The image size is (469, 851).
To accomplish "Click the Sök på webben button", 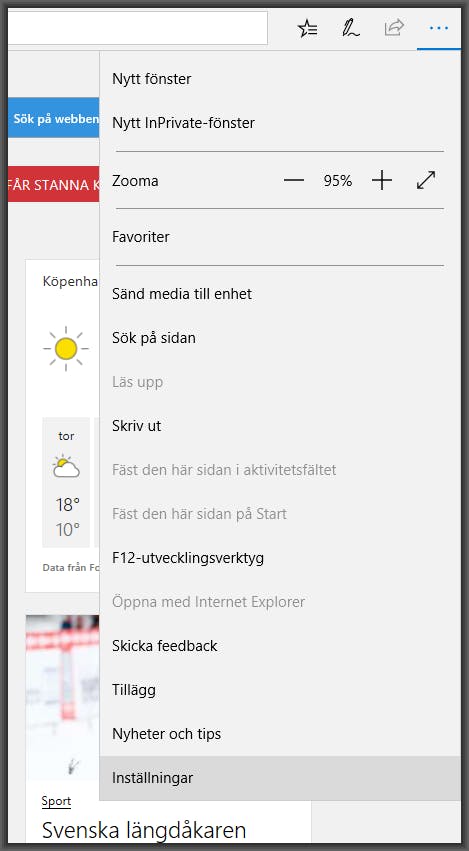I will [x=54, y=118].
